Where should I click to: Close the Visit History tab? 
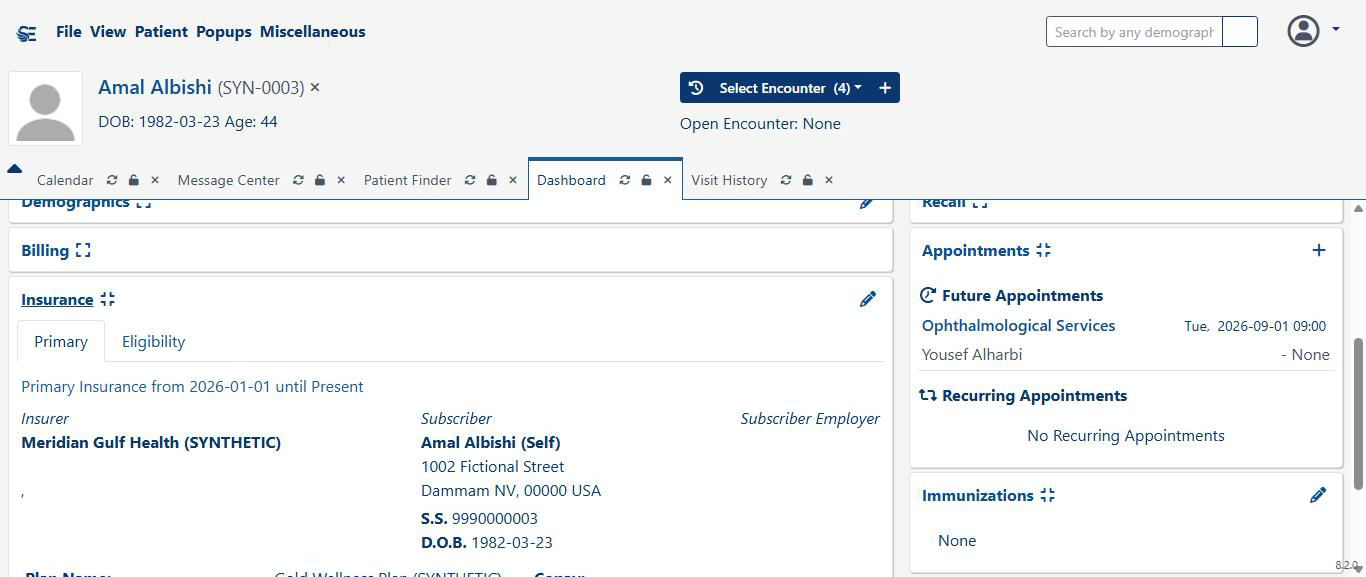click(829, 180)
